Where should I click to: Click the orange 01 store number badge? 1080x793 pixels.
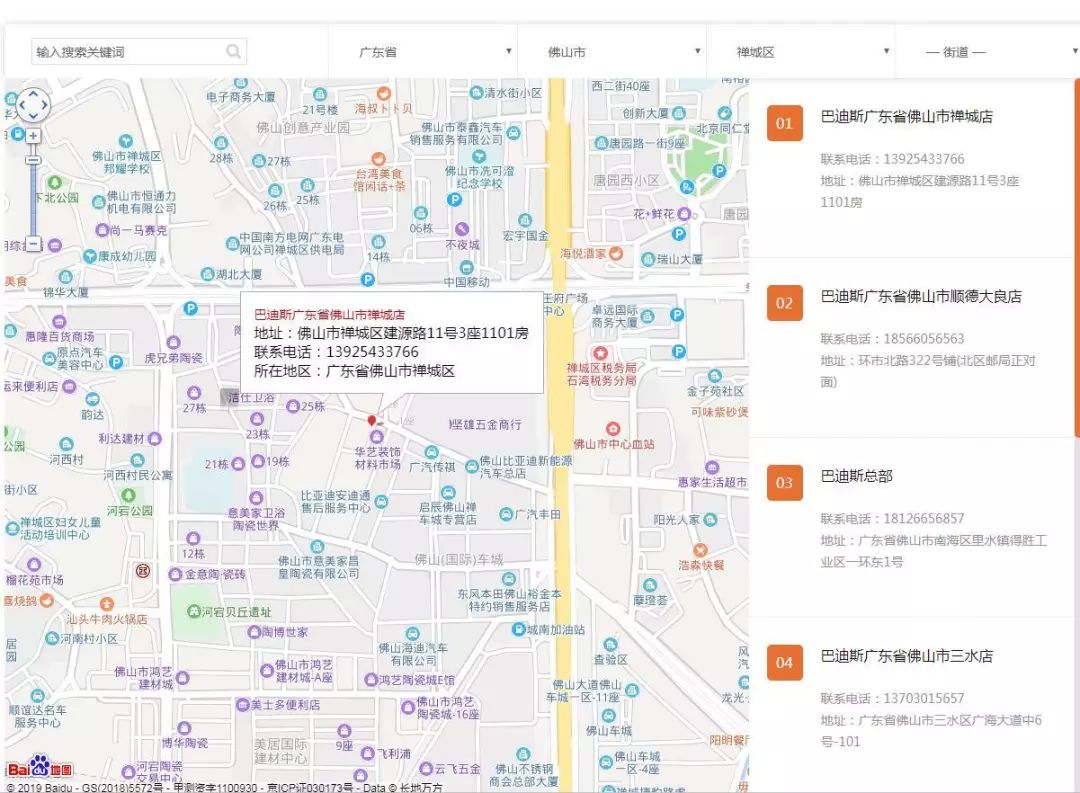point(784,123)
